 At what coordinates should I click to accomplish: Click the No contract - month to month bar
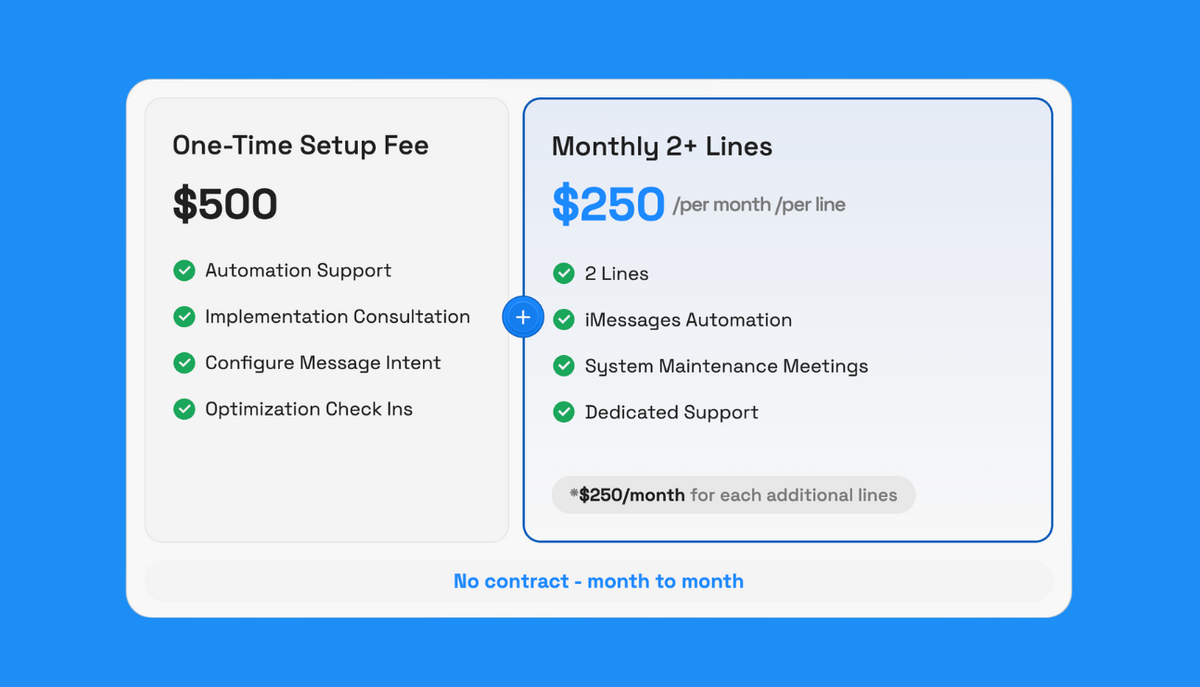click(x=598, y=581)
